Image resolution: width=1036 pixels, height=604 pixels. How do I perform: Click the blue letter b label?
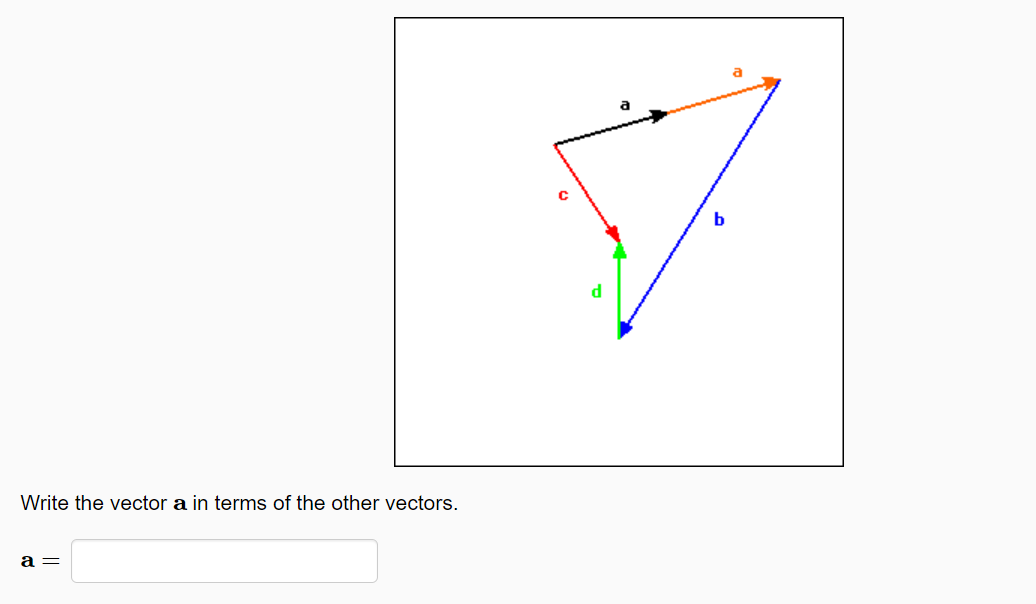pyautogui.click(x=719, y=218)
